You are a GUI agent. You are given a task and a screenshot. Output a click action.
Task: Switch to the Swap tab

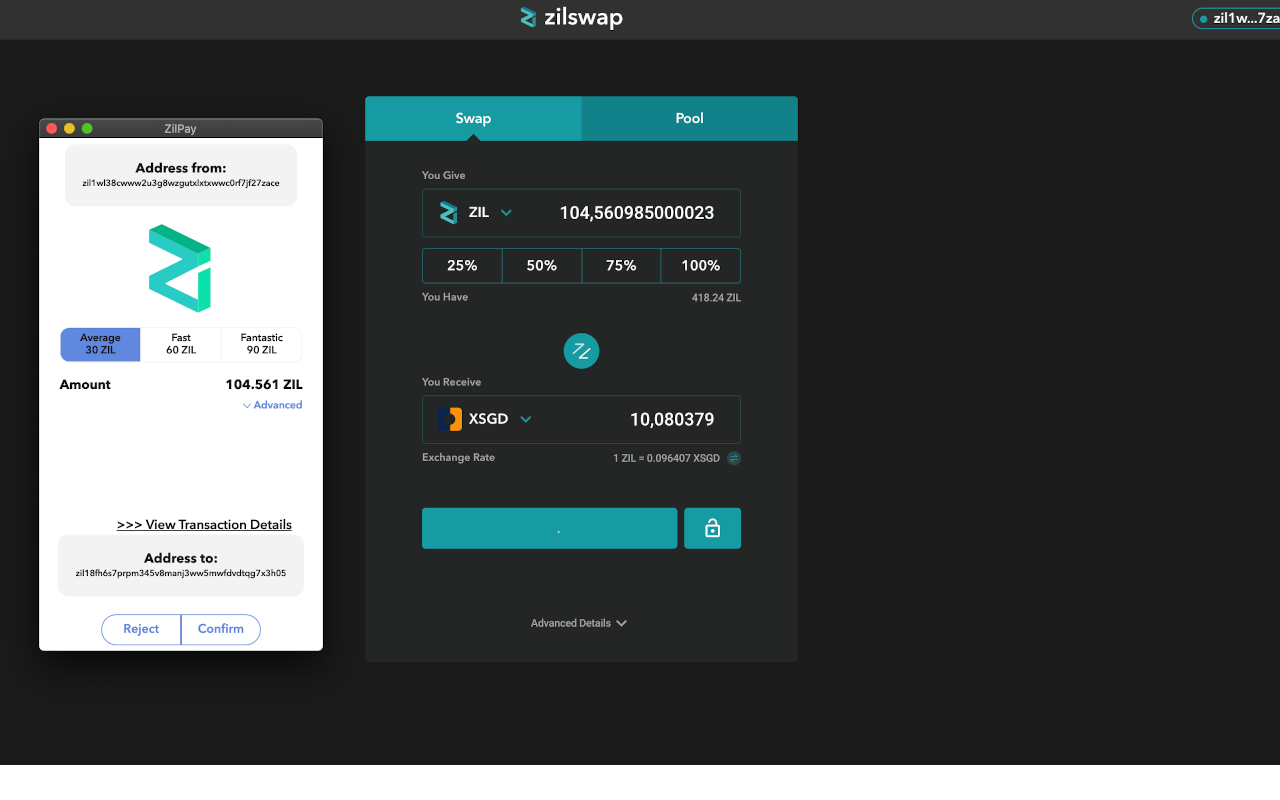click(x=473, y=118)
